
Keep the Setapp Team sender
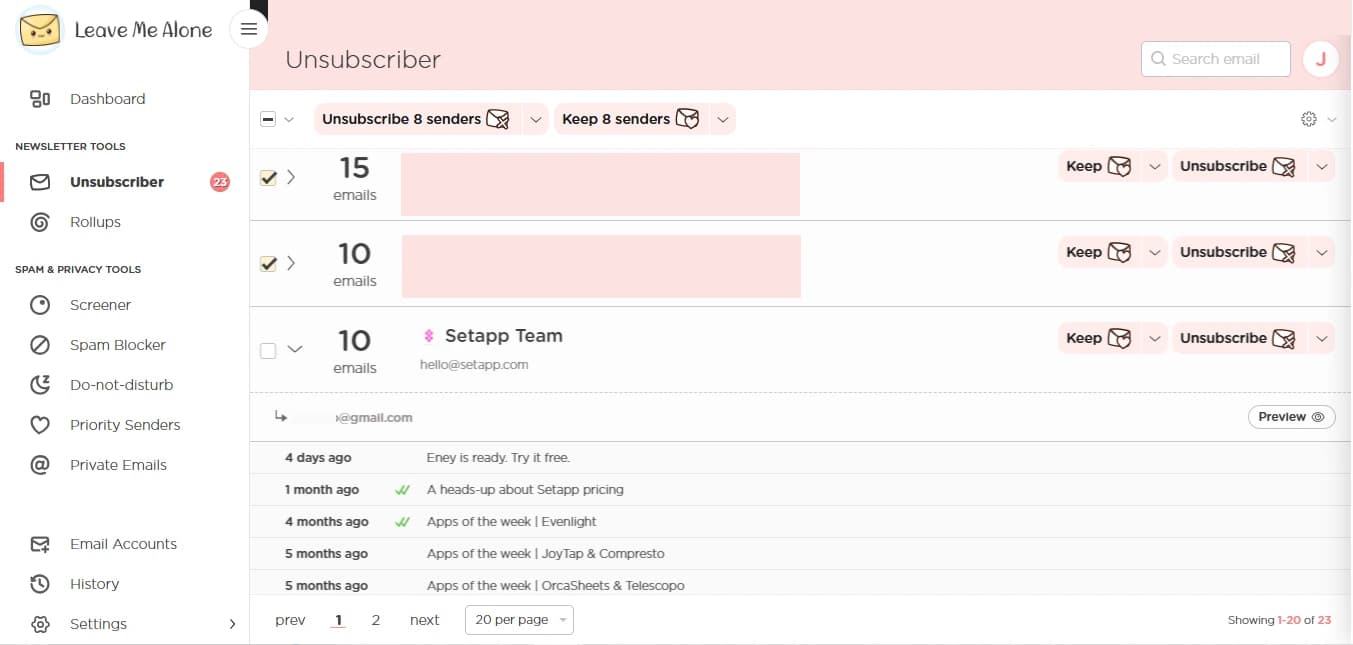point(1098,339)
